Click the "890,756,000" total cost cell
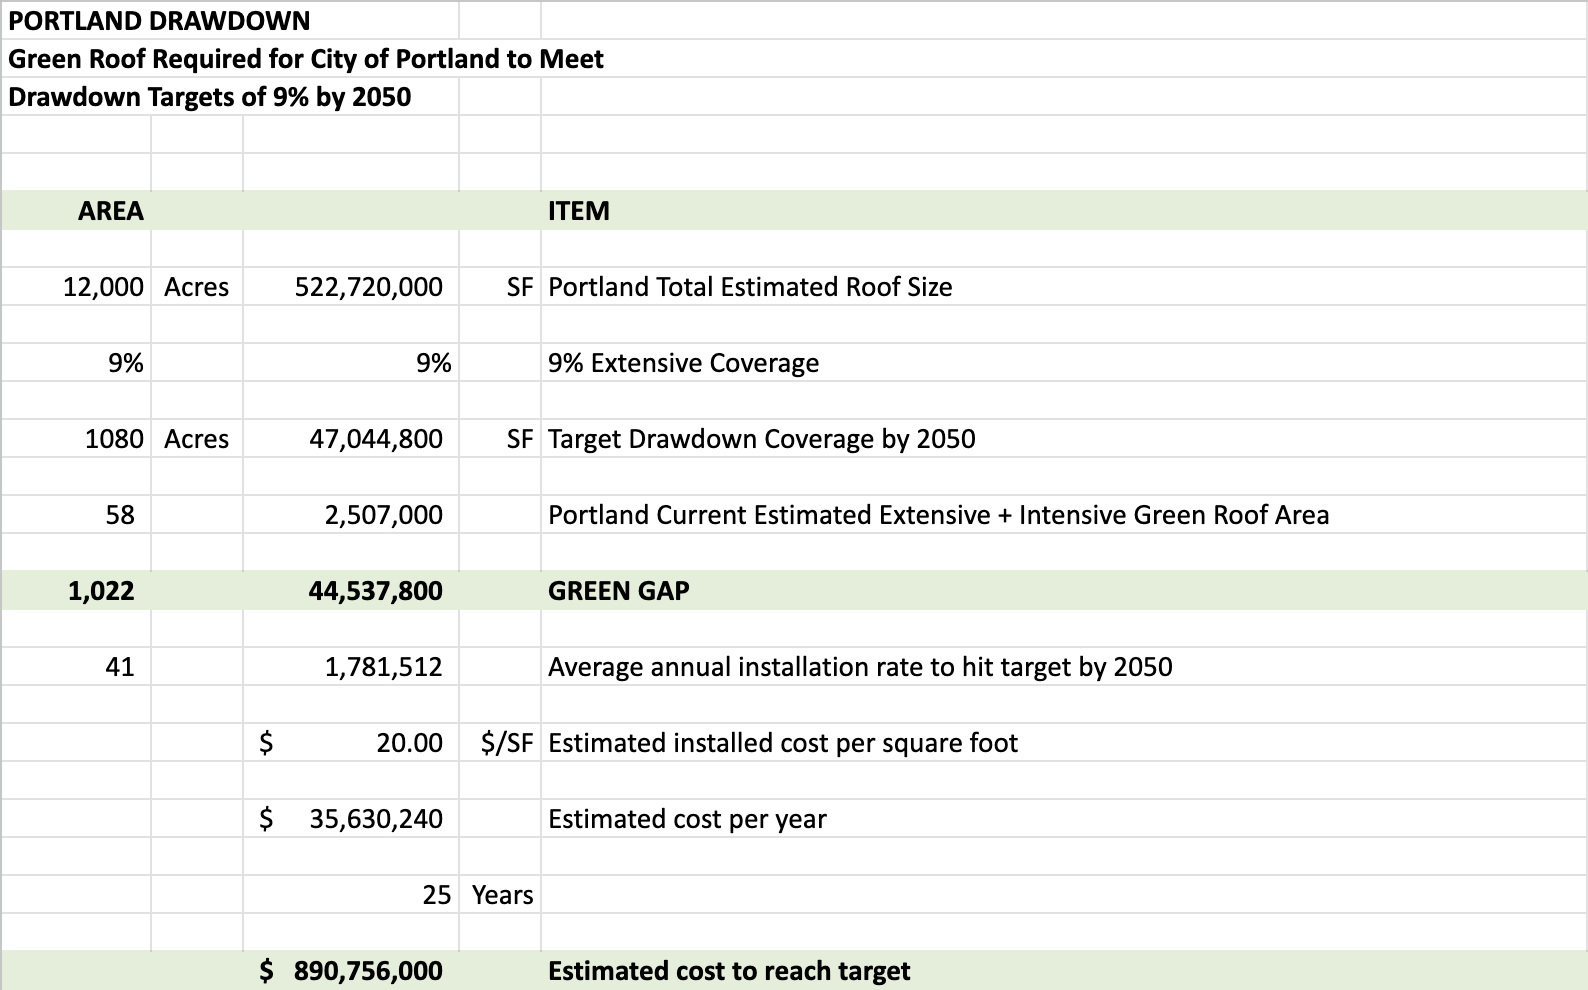Viewport: 1588px width, 990px height. click(x=369, y=971)
